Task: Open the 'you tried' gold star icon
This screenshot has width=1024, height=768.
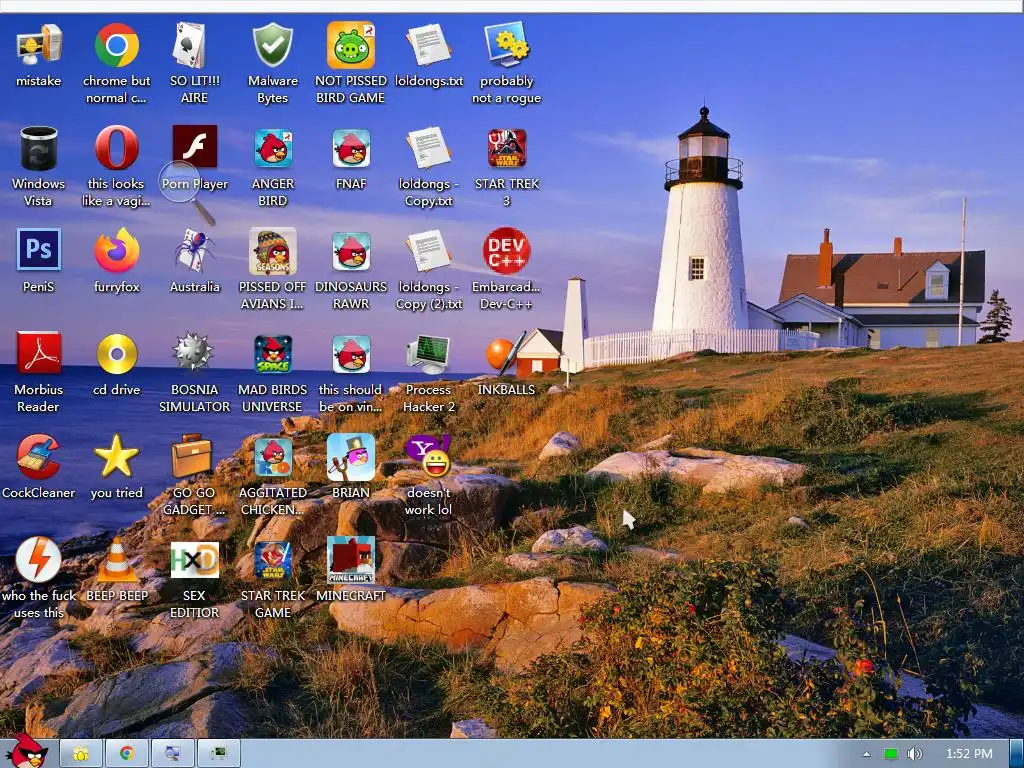Action: pyautogui.click(x=116, y=456)
